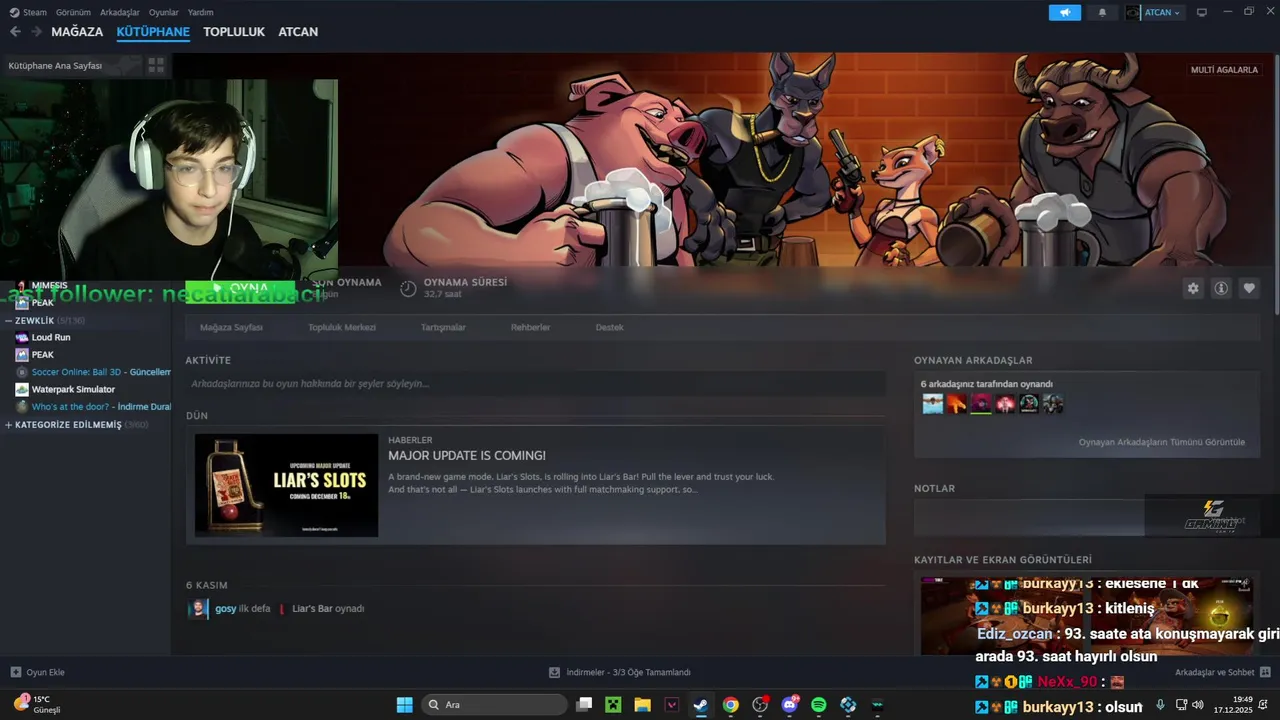
Task: Open the Steam menu
Action: coord(28,12)
